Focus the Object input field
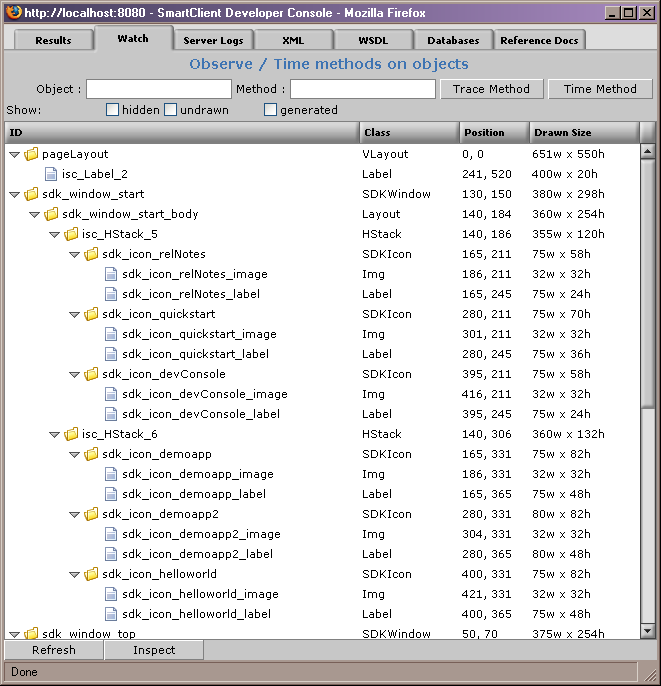The width and height of the screenshot is (661, 686). [159, 89]
